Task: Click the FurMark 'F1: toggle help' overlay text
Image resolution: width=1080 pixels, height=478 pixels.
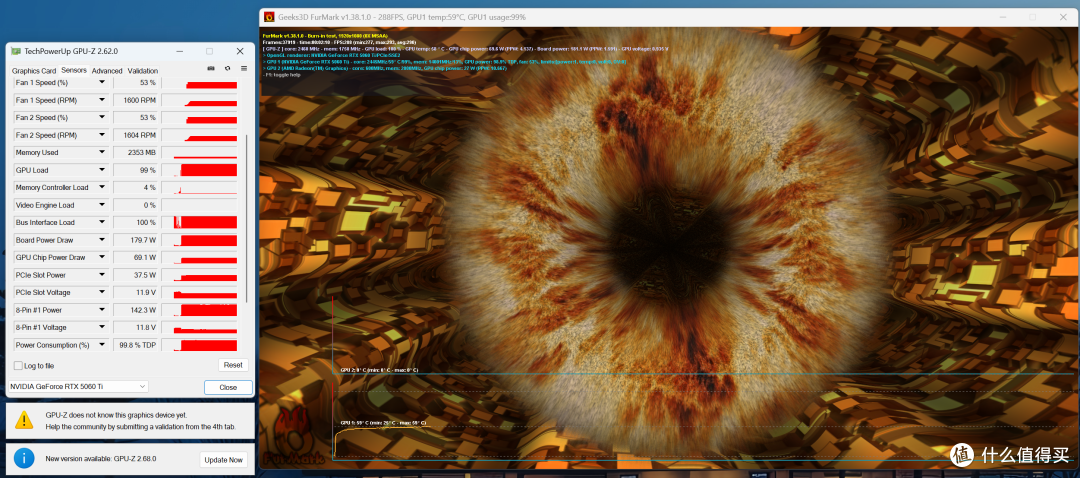Action: 282,75
